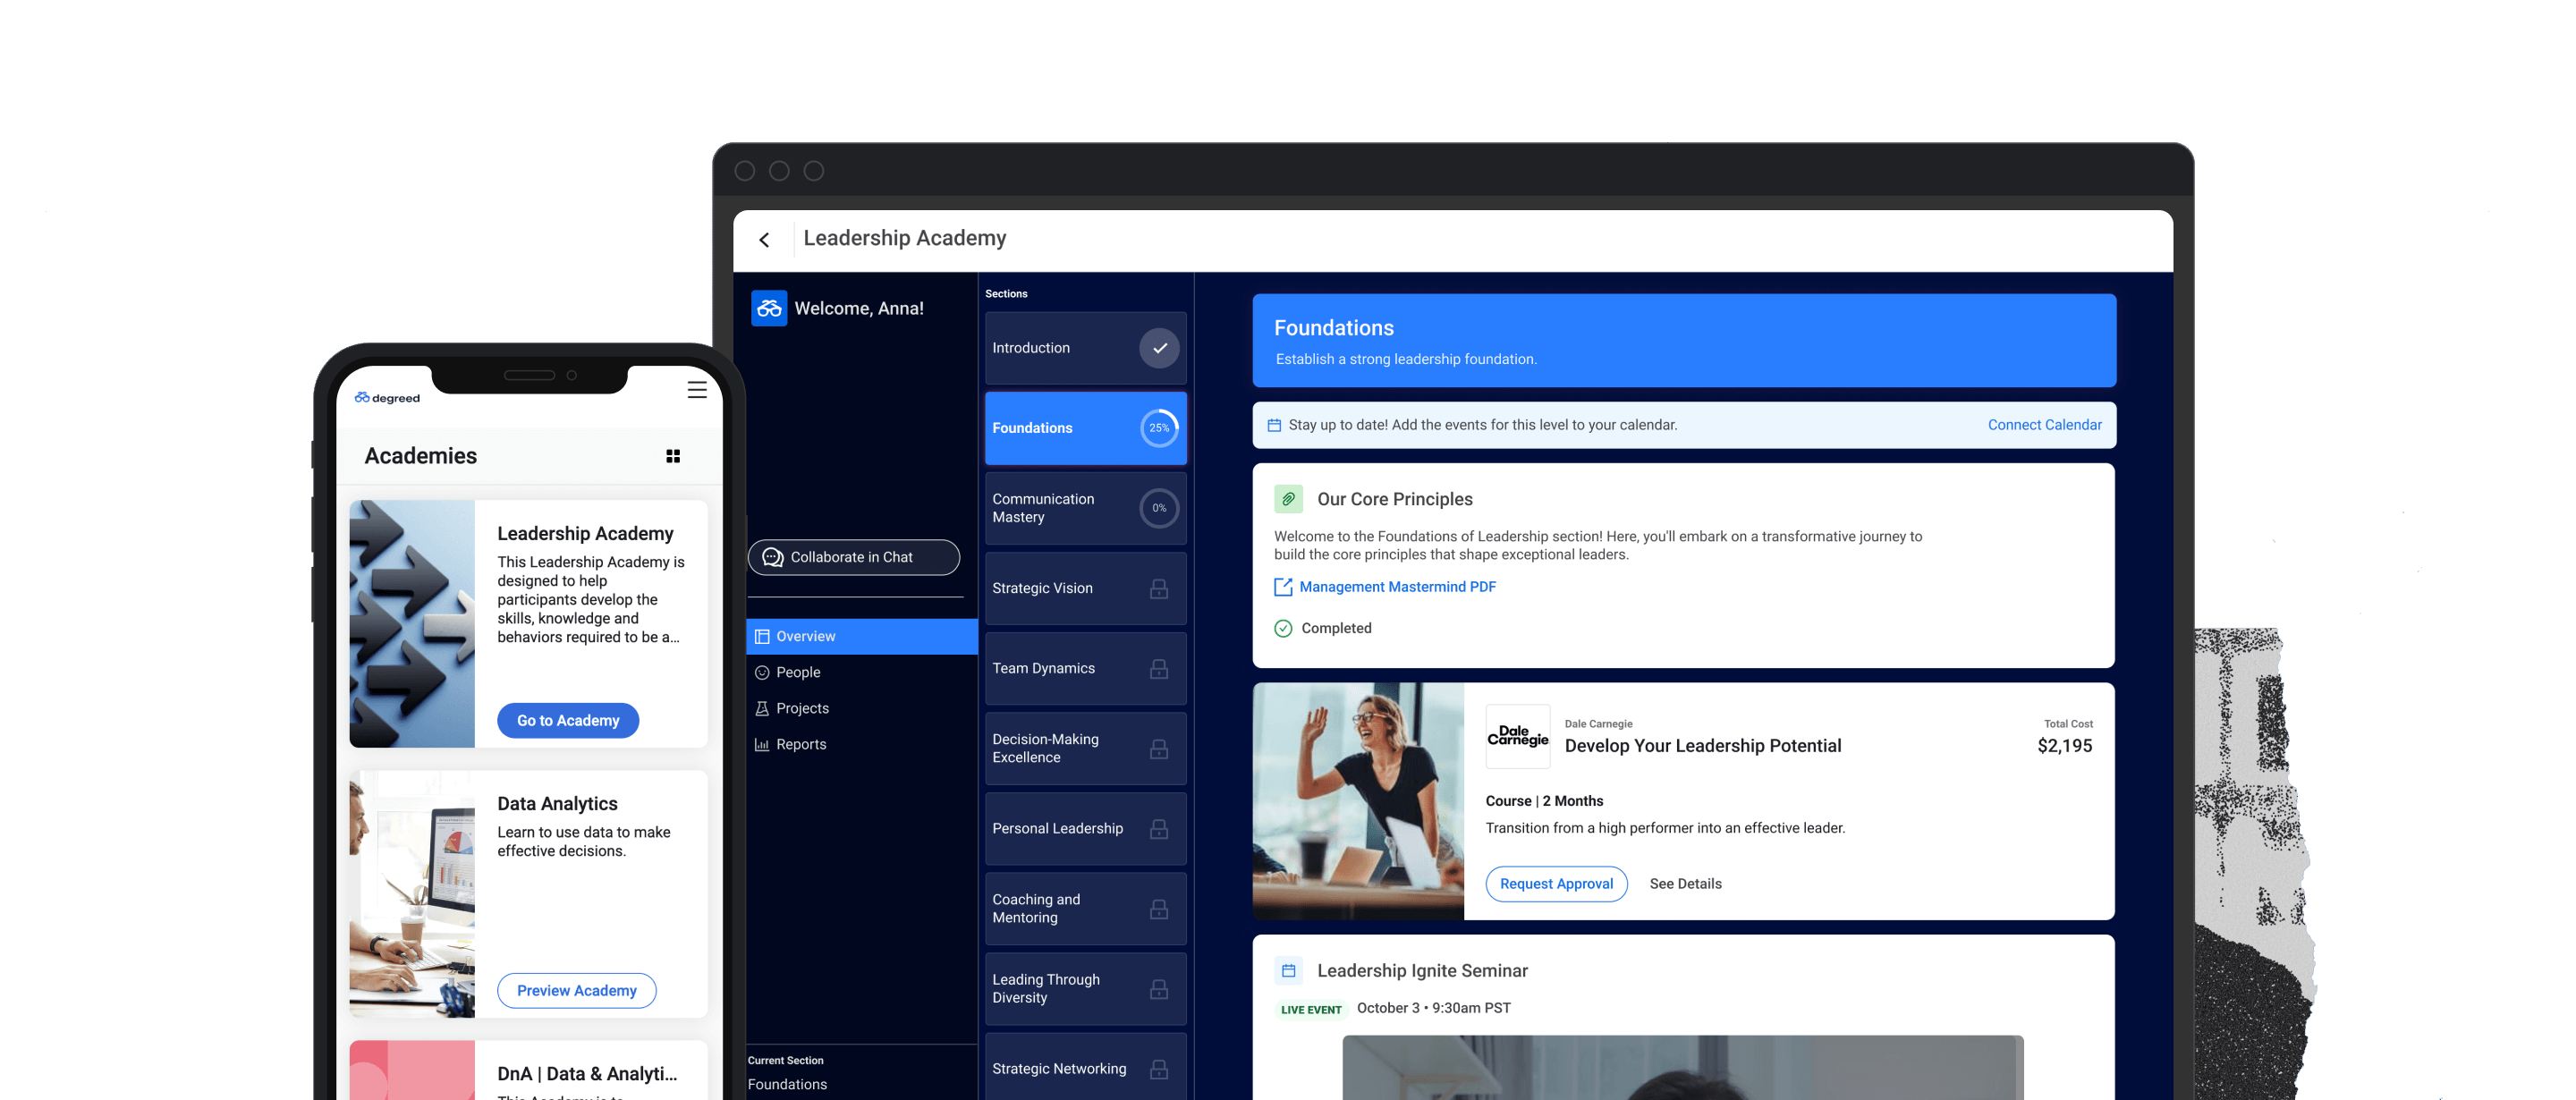Click the Foundations 25% progress ring
The width and height of the screenshot is (2576, 1100).
tap(1159, 428)
